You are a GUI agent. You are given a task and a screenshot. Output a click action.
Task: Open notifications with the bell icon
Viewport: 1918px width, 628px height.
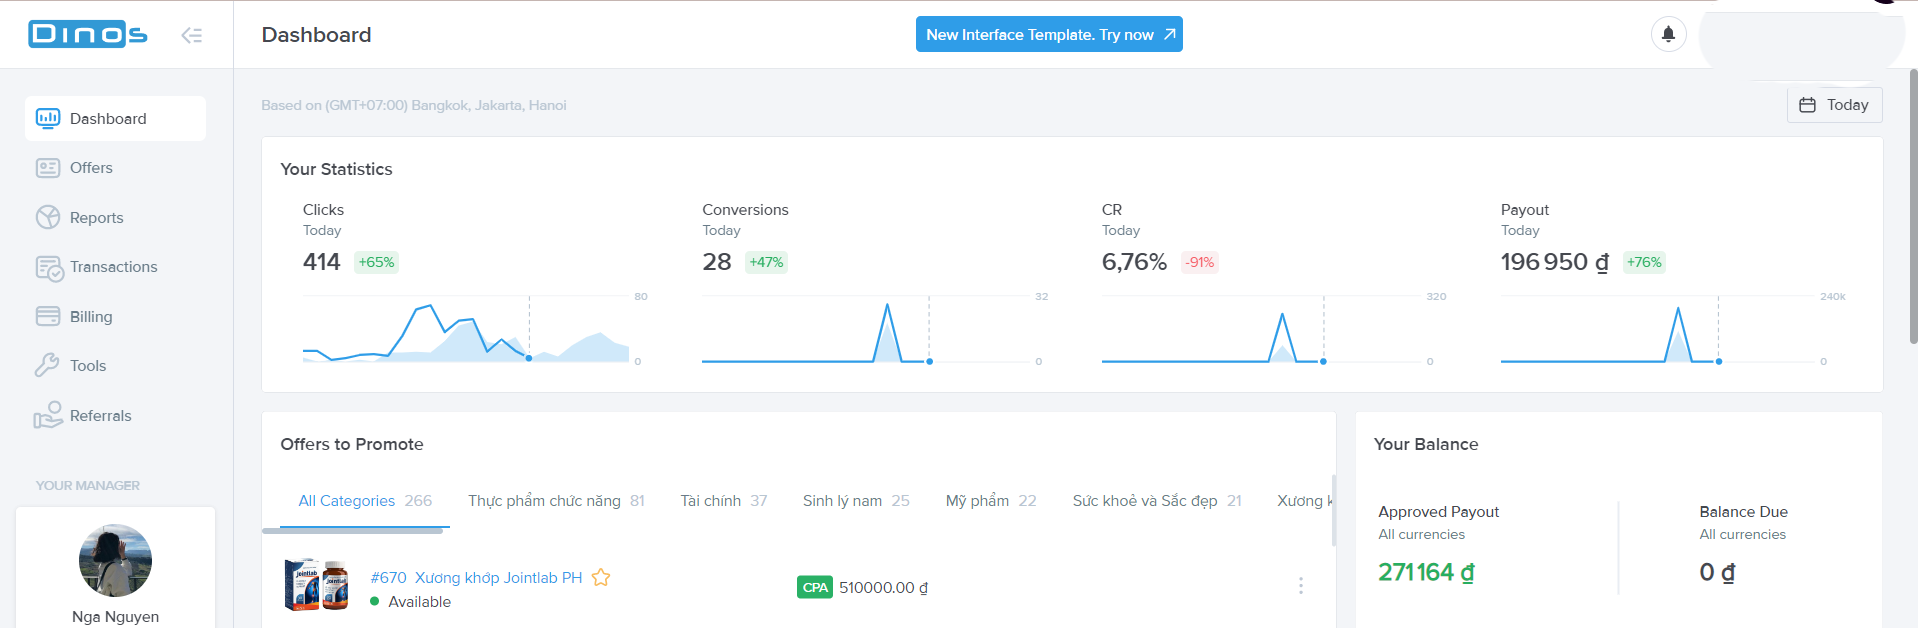pyautogui.click(x=1668, y=34)
